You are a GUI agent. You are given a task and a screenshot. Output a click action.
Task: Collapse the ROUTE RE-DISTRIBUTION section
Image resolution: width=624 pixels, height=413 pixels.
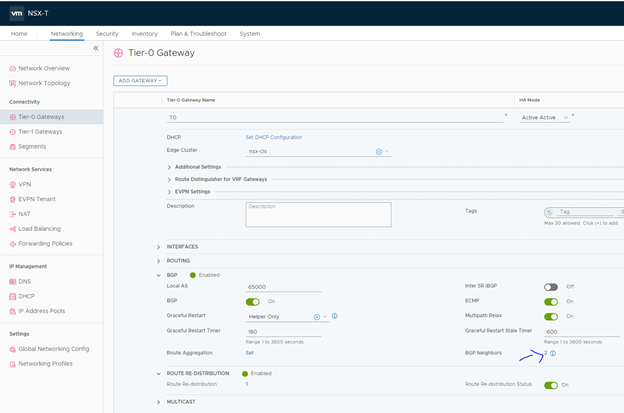tap(158, 374)
